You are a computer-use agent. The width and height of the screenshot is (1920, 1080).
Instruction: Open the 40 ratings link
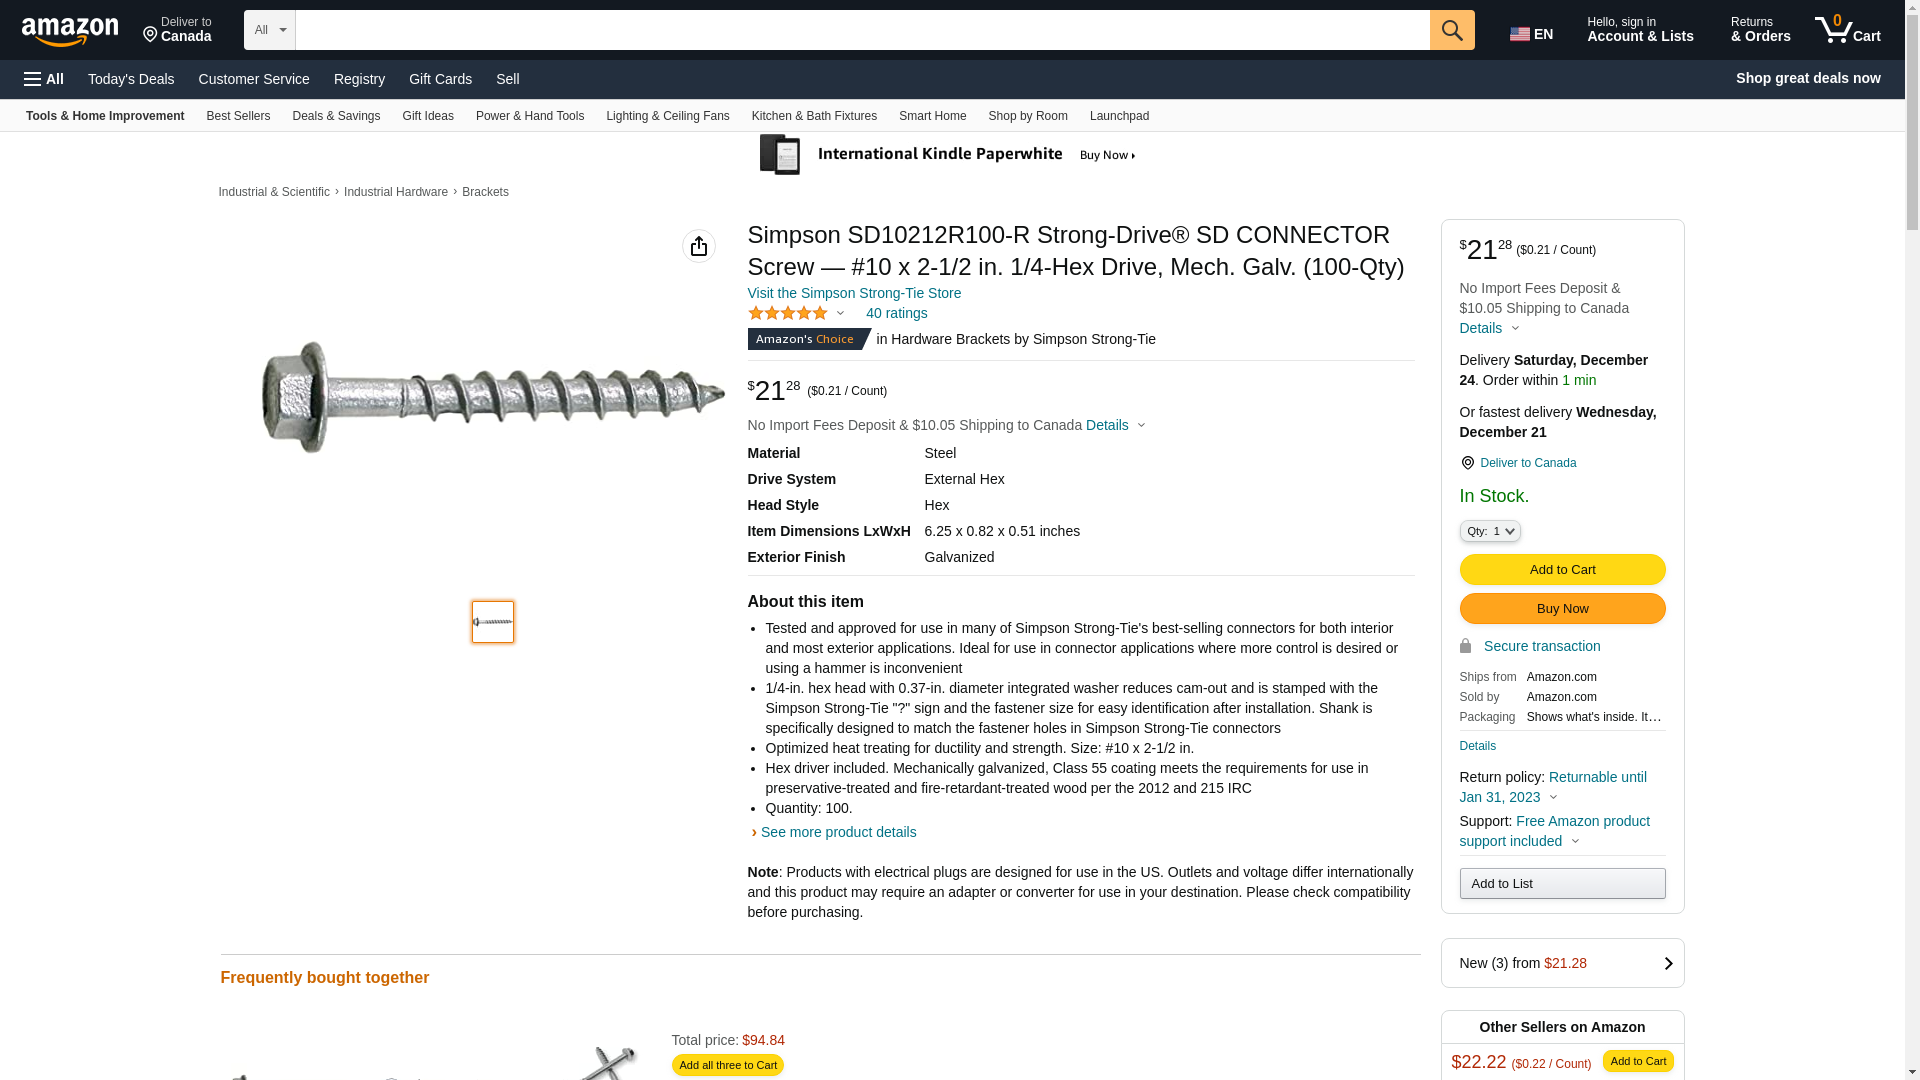pos(896,313)
